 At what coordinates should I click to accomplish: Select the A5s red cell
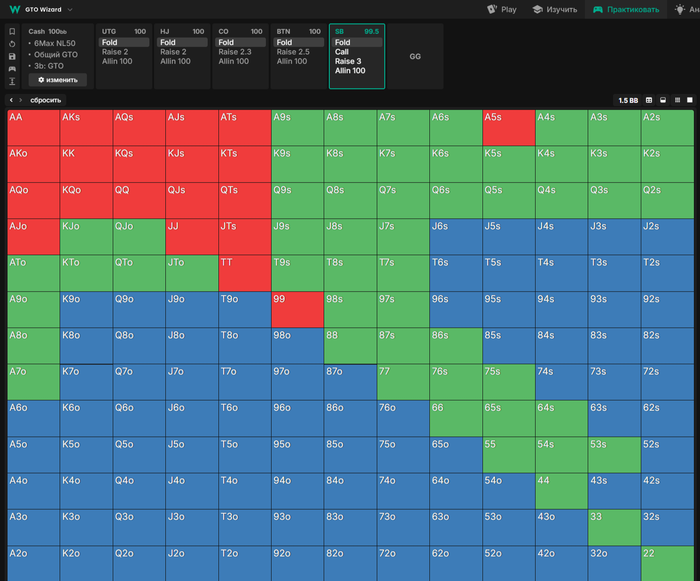(509, 128)
